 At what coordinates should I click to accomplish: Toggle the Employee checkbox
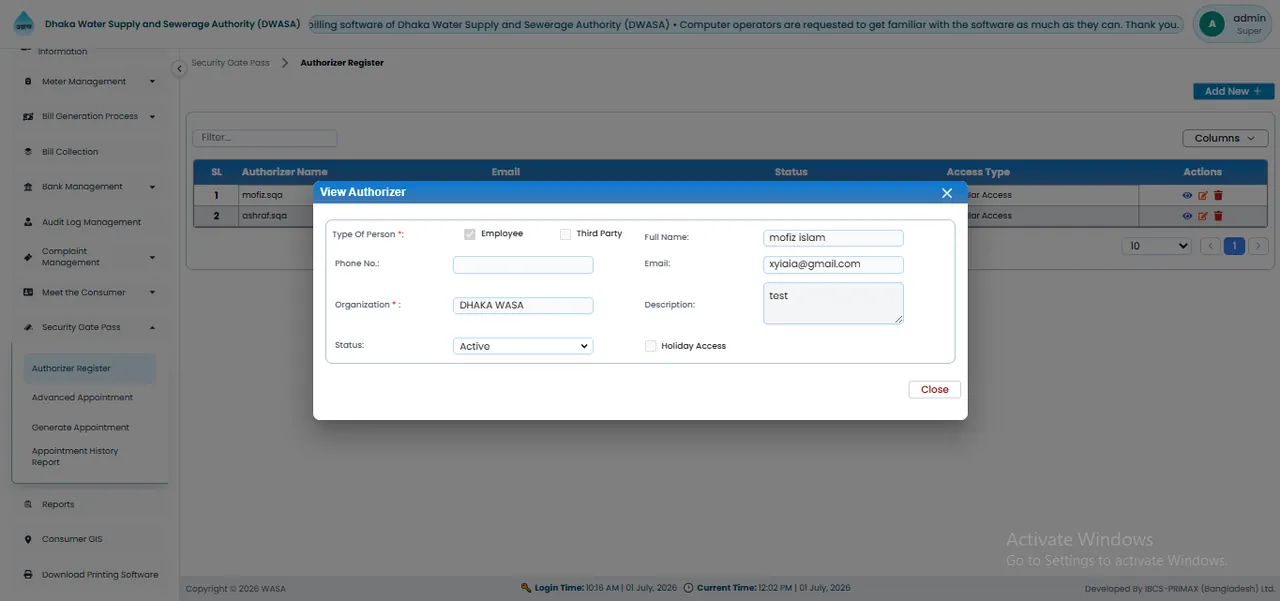(x=469, y=234)
